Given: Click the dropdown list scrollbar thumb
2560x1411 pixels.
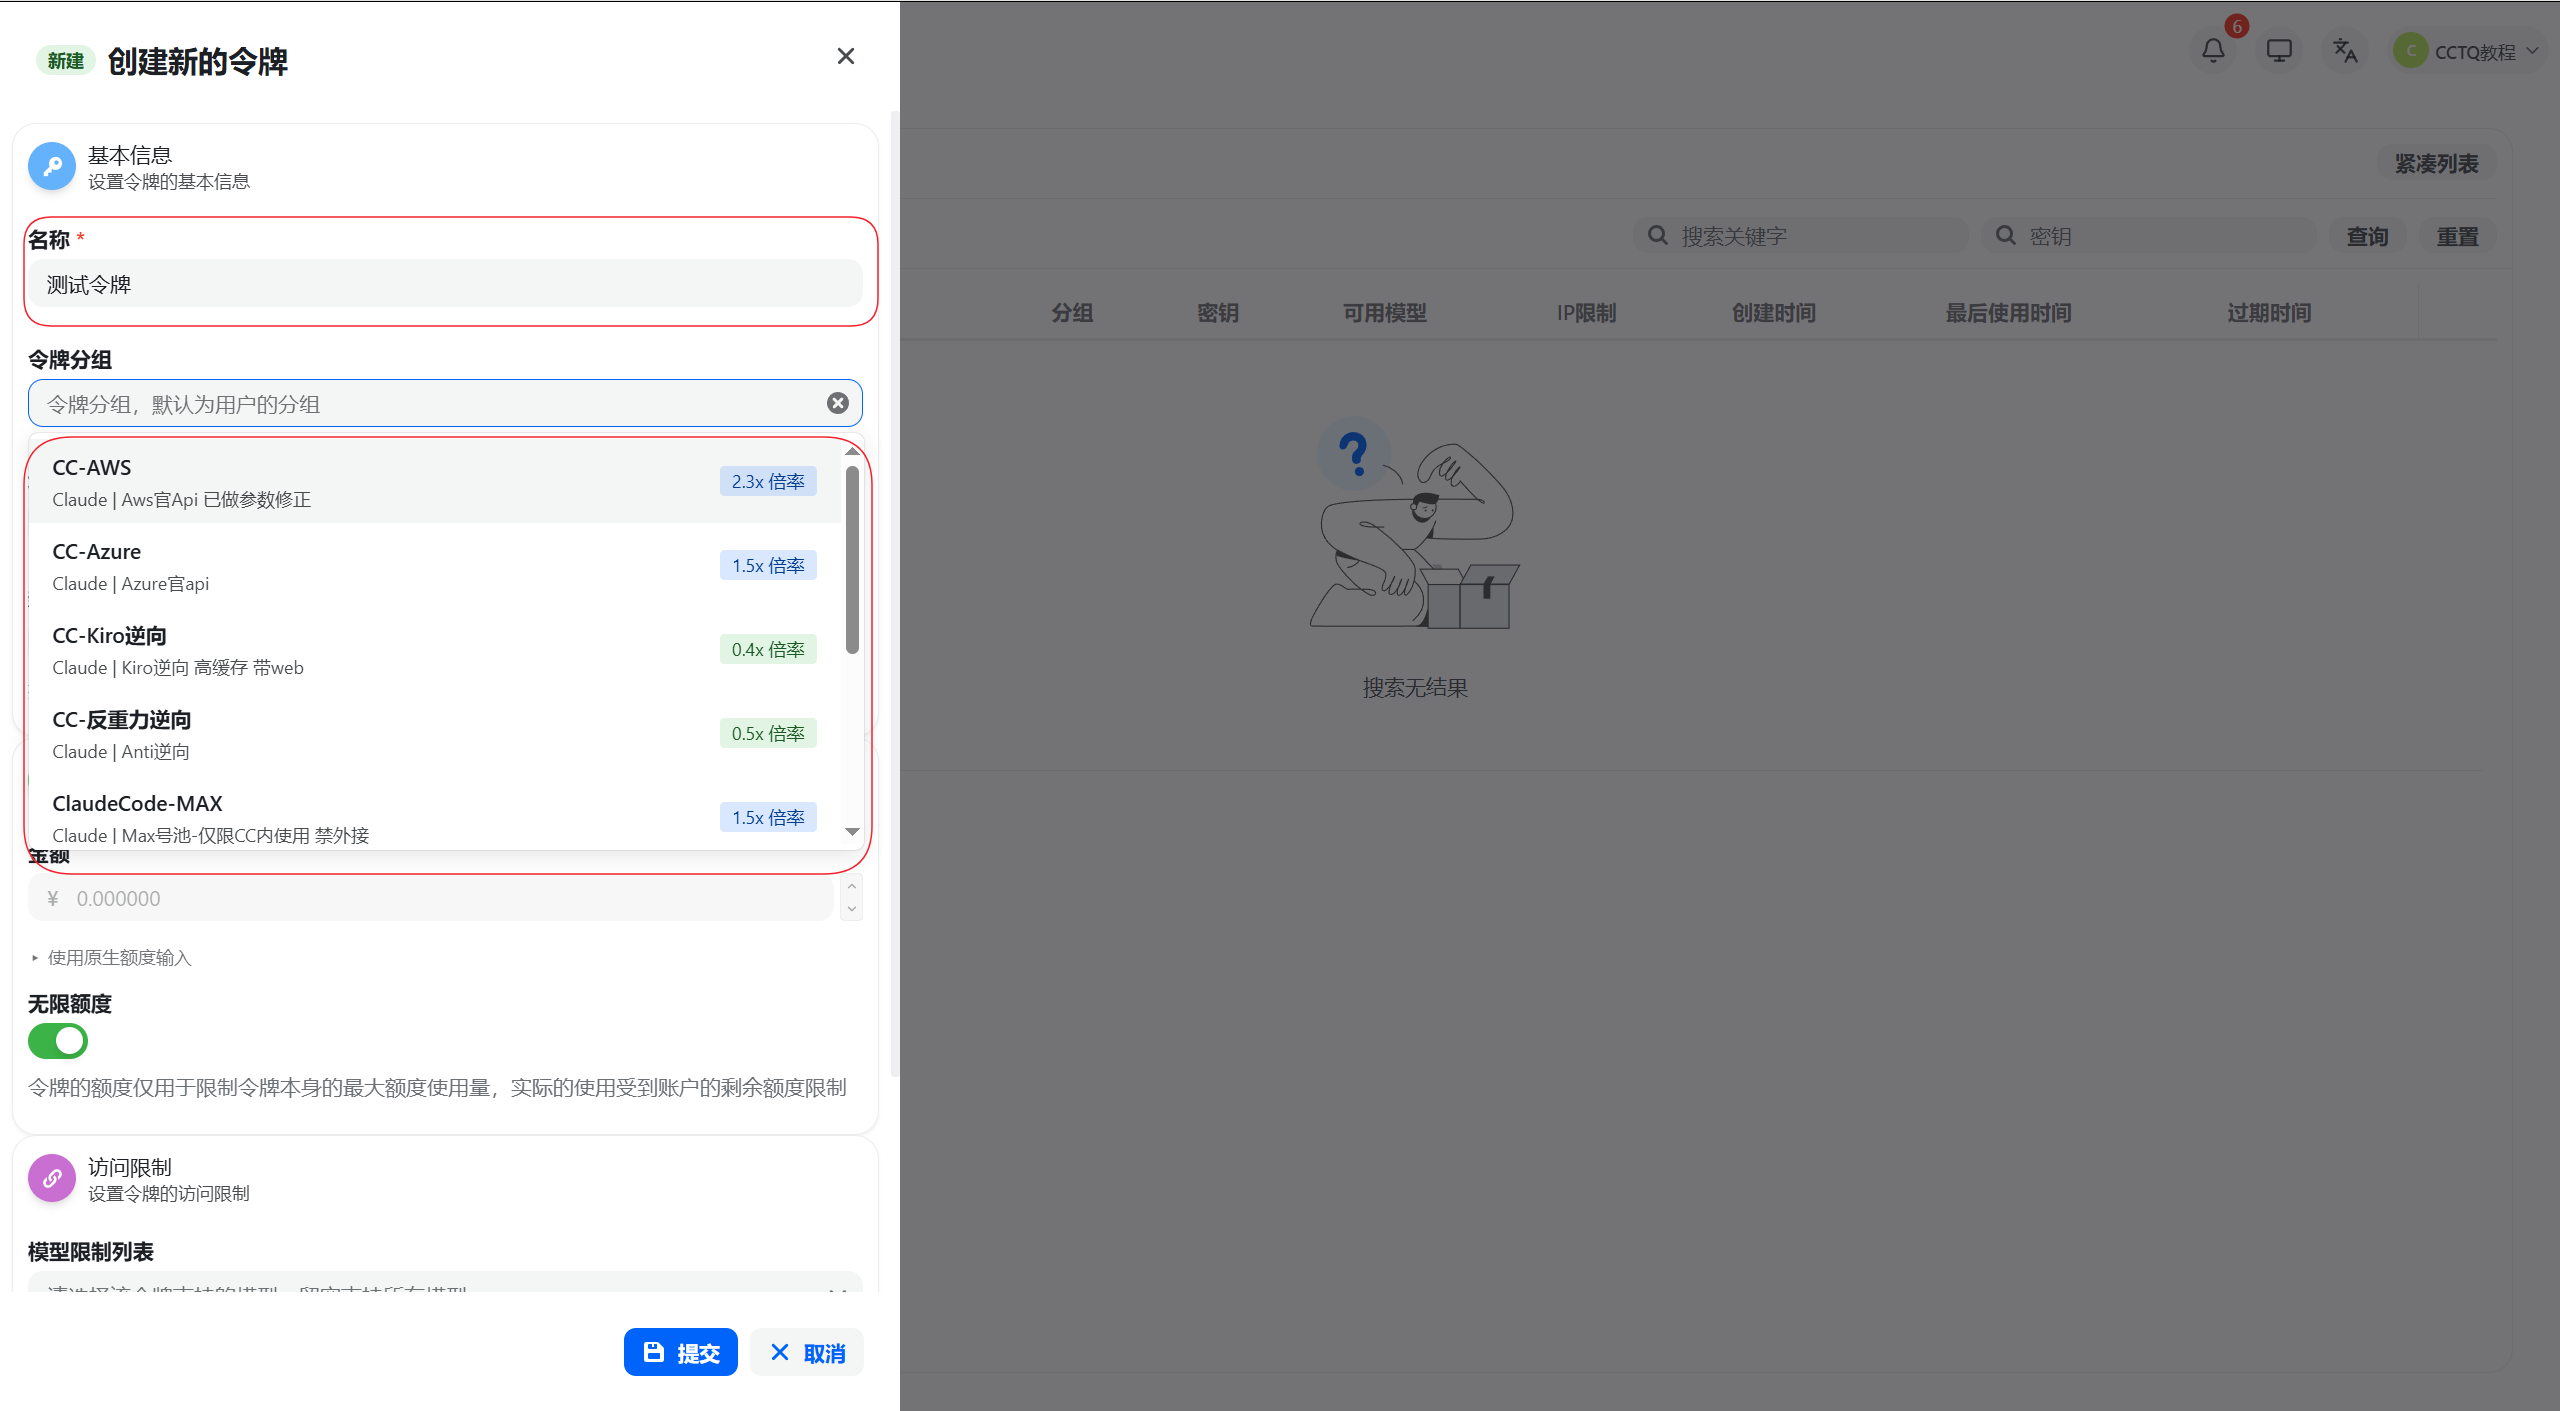Looking at the screenshot, I should [x=852, y=560].
